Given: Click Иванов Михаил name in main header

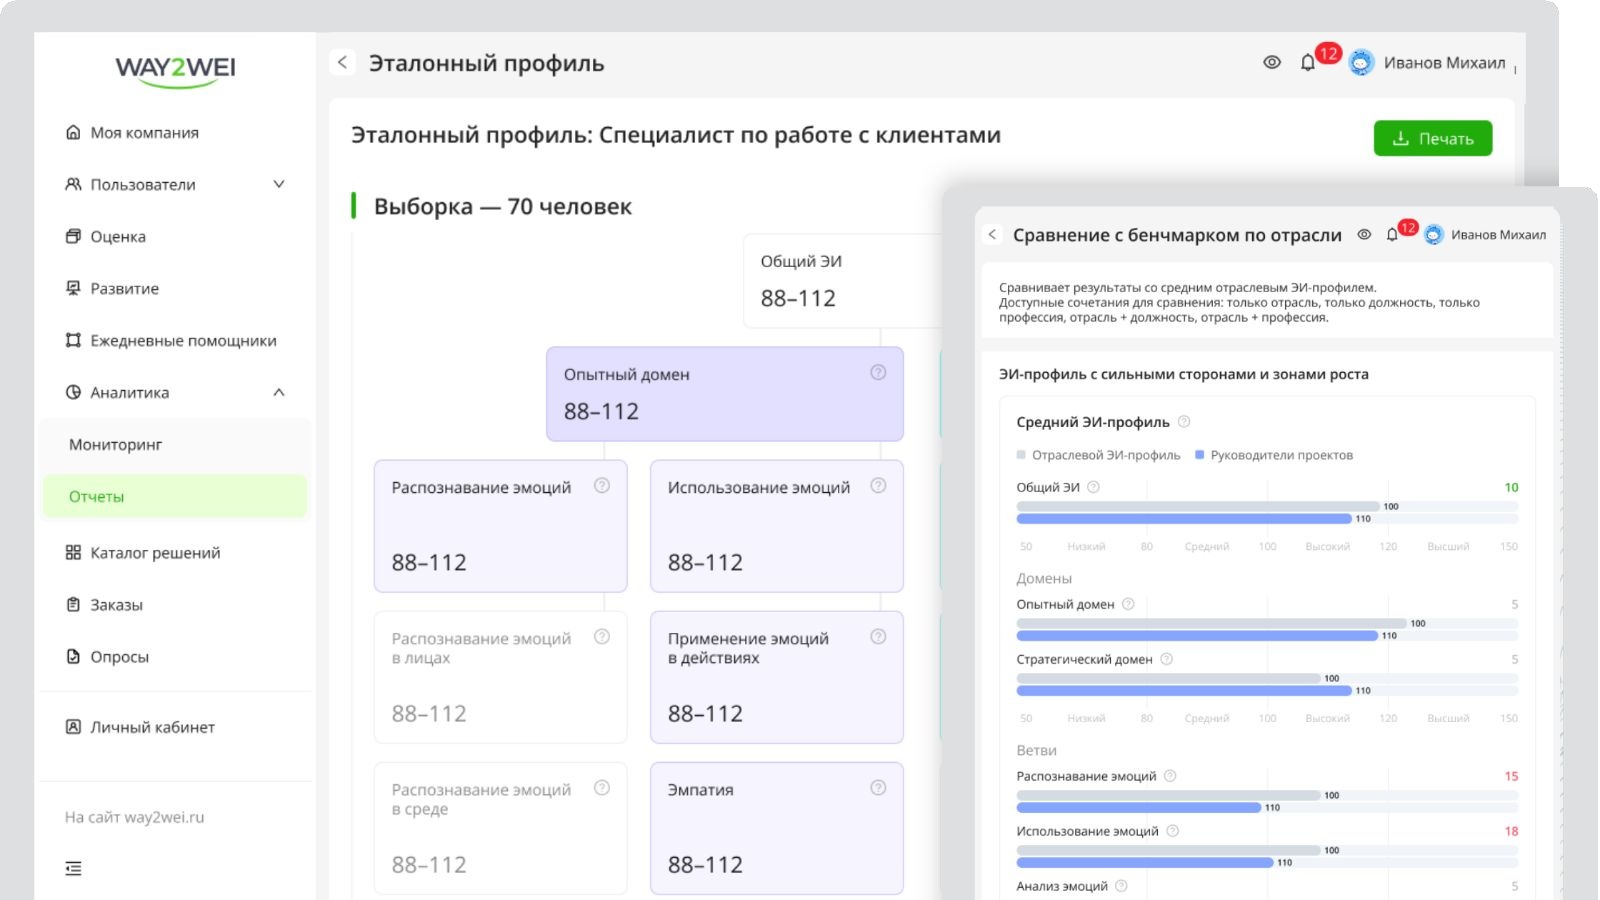Looking at the screenshot, I should 1444,63.
